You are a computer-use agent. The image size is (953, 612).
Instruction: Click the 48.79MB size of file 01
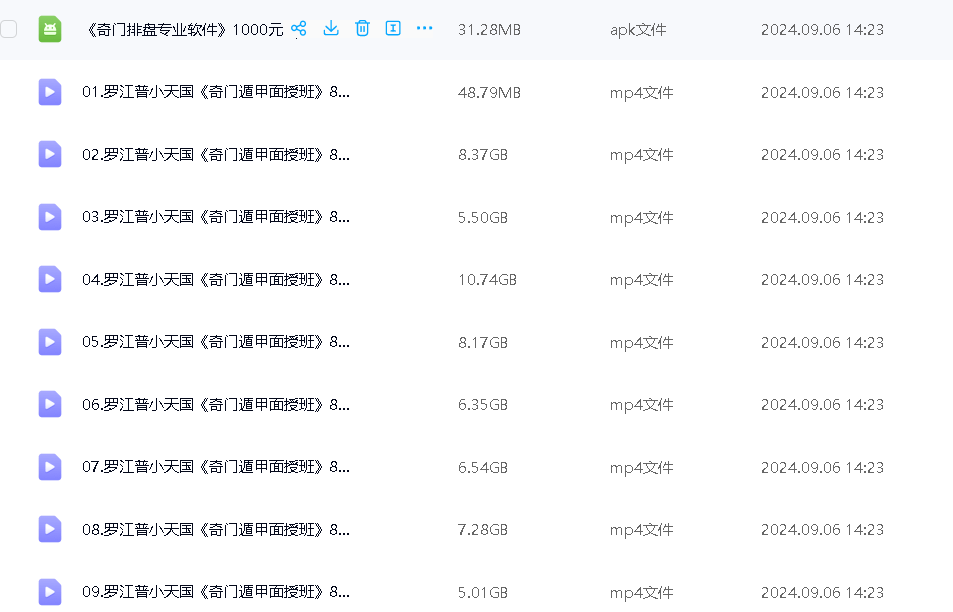click(489, 93)
